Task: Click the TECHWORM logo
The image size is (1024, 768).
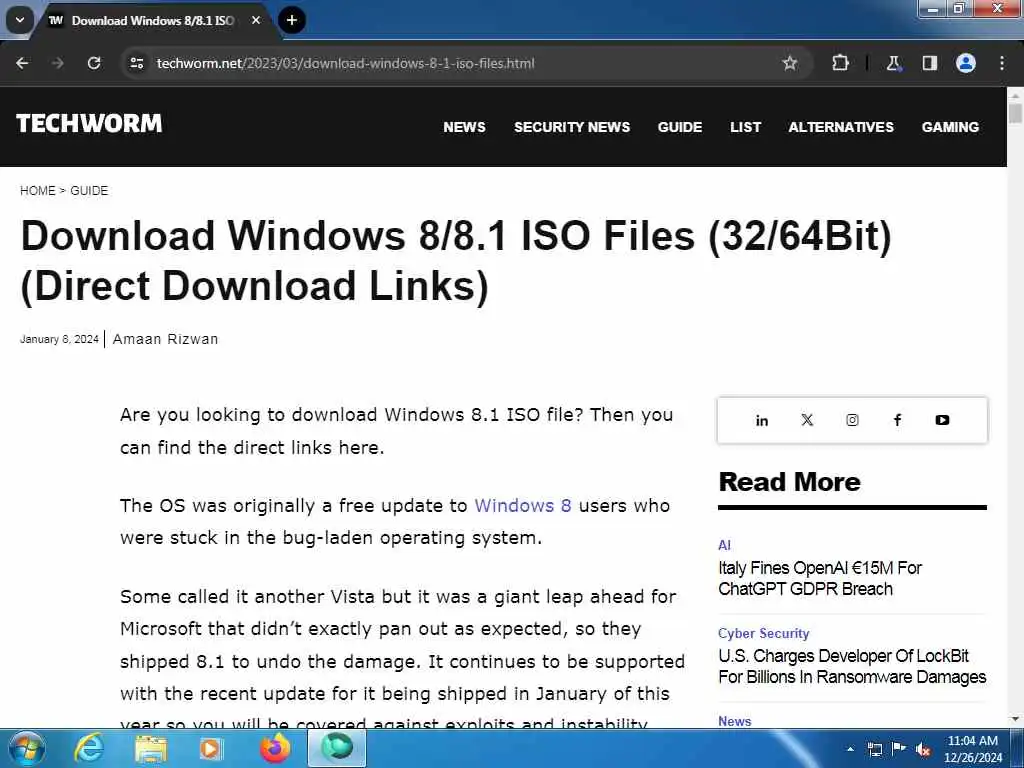Action: pos(89,123)
